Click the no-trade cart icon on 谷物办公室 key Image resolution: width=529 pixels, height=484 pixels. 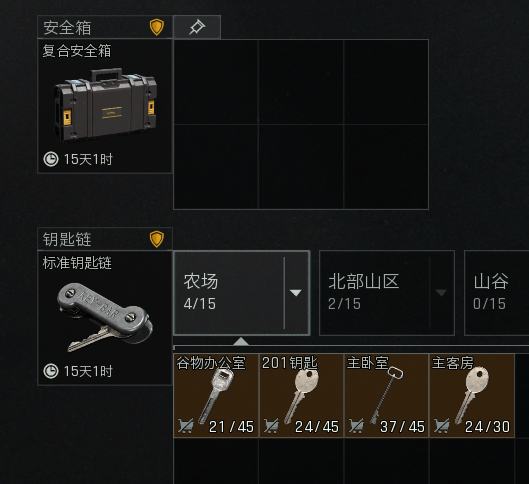186,426
